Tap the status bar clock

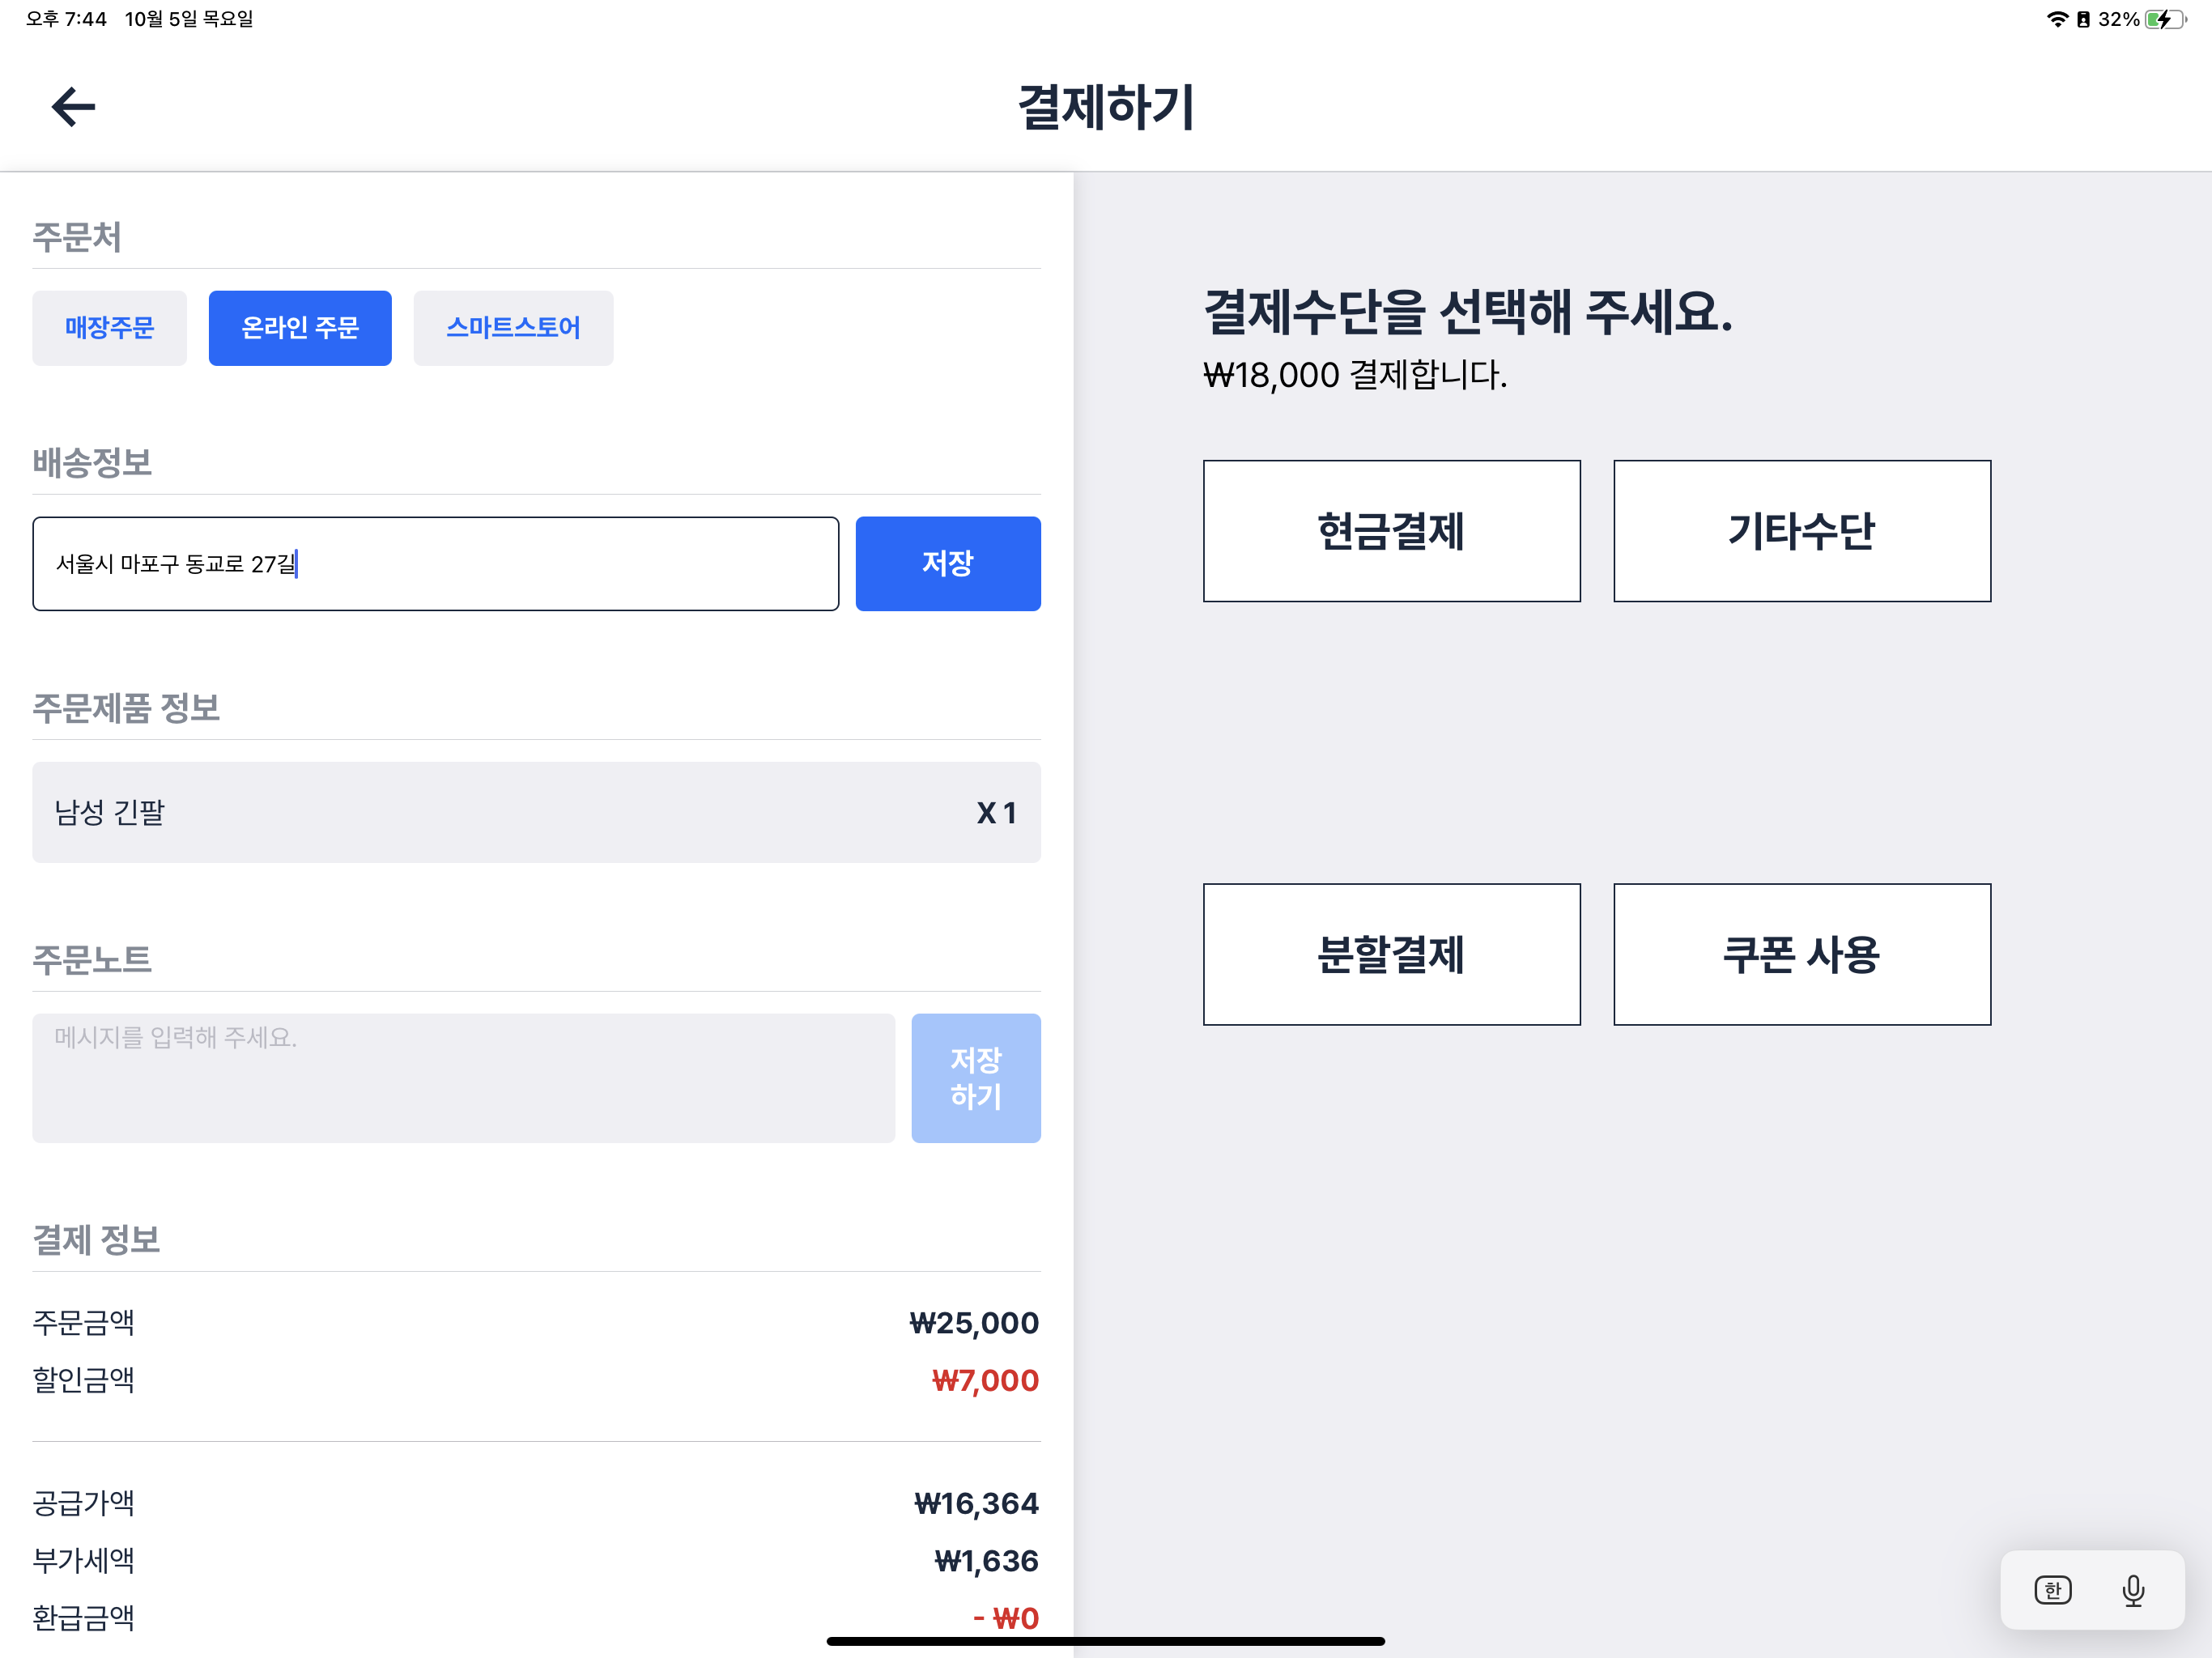click(66, 19)
